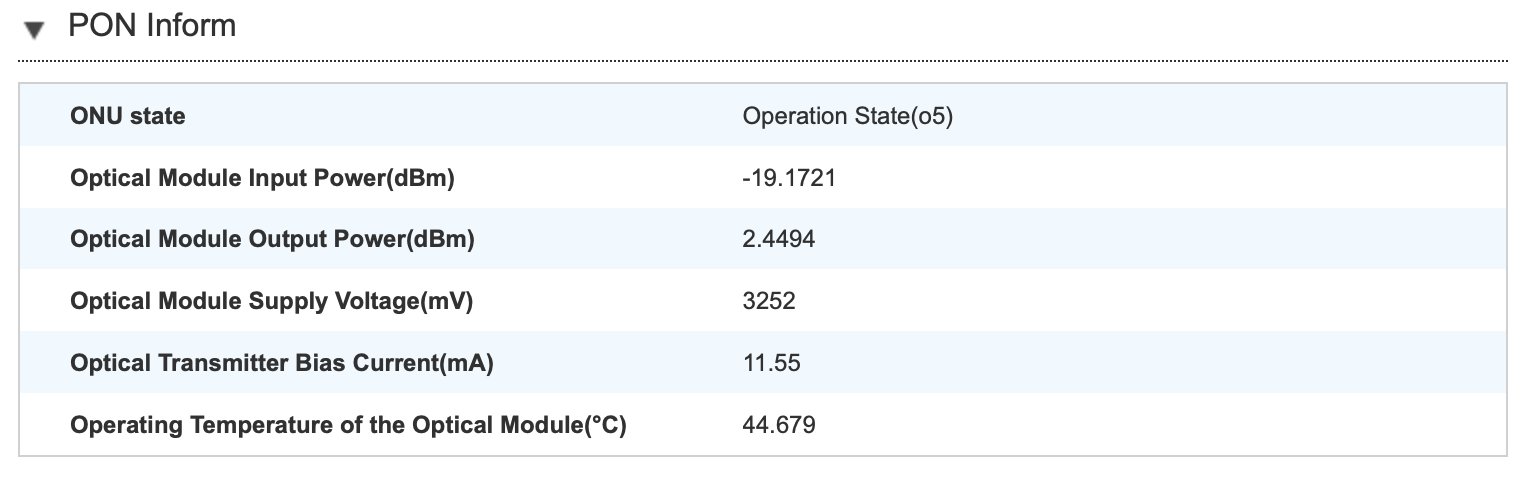Click the Operation State(o5) value
Viewport: 1520px width, 482px height.
(x=848, y=116)
